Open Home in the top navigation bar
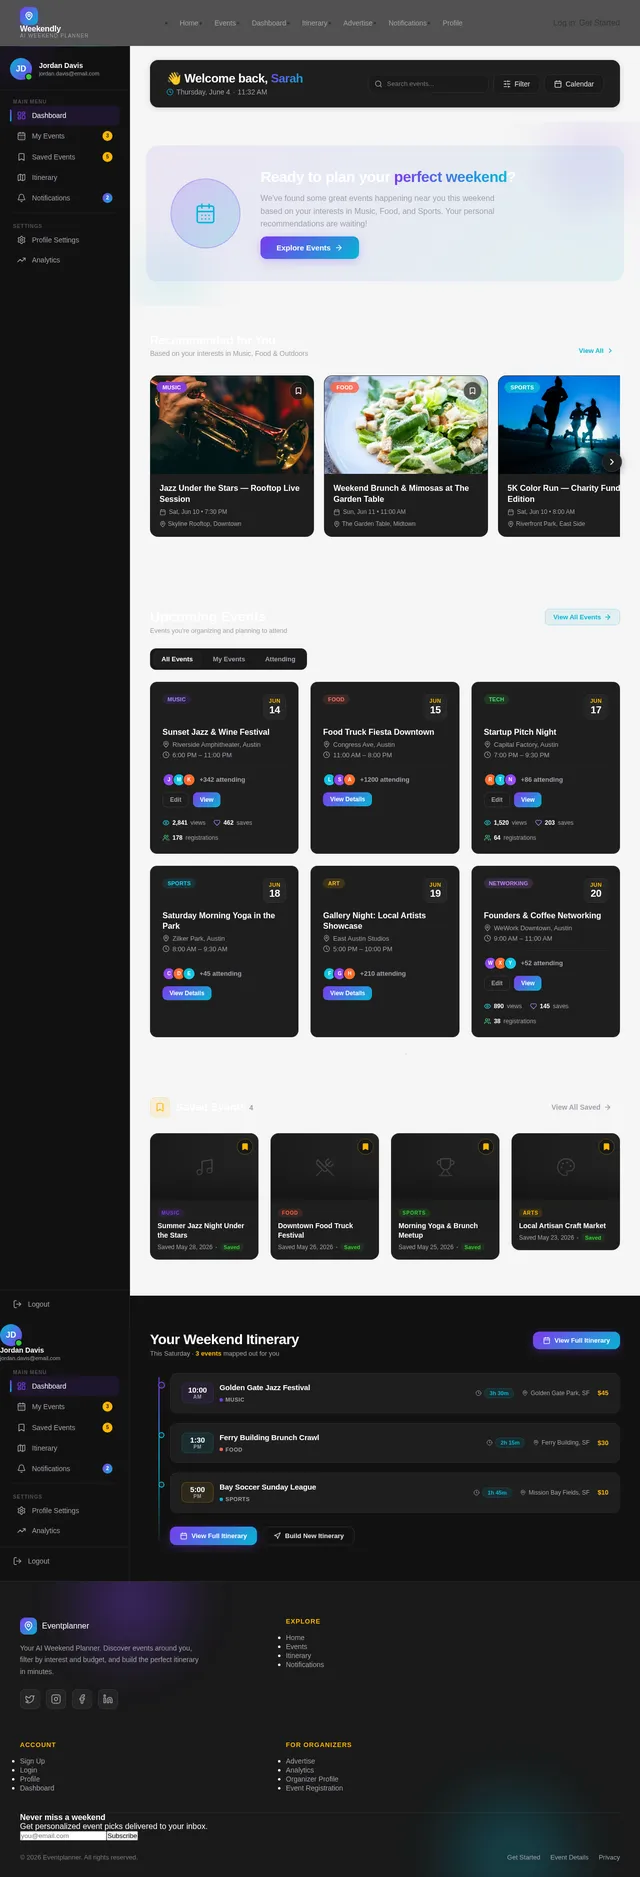640x1877 pixels. pos(189,23)
